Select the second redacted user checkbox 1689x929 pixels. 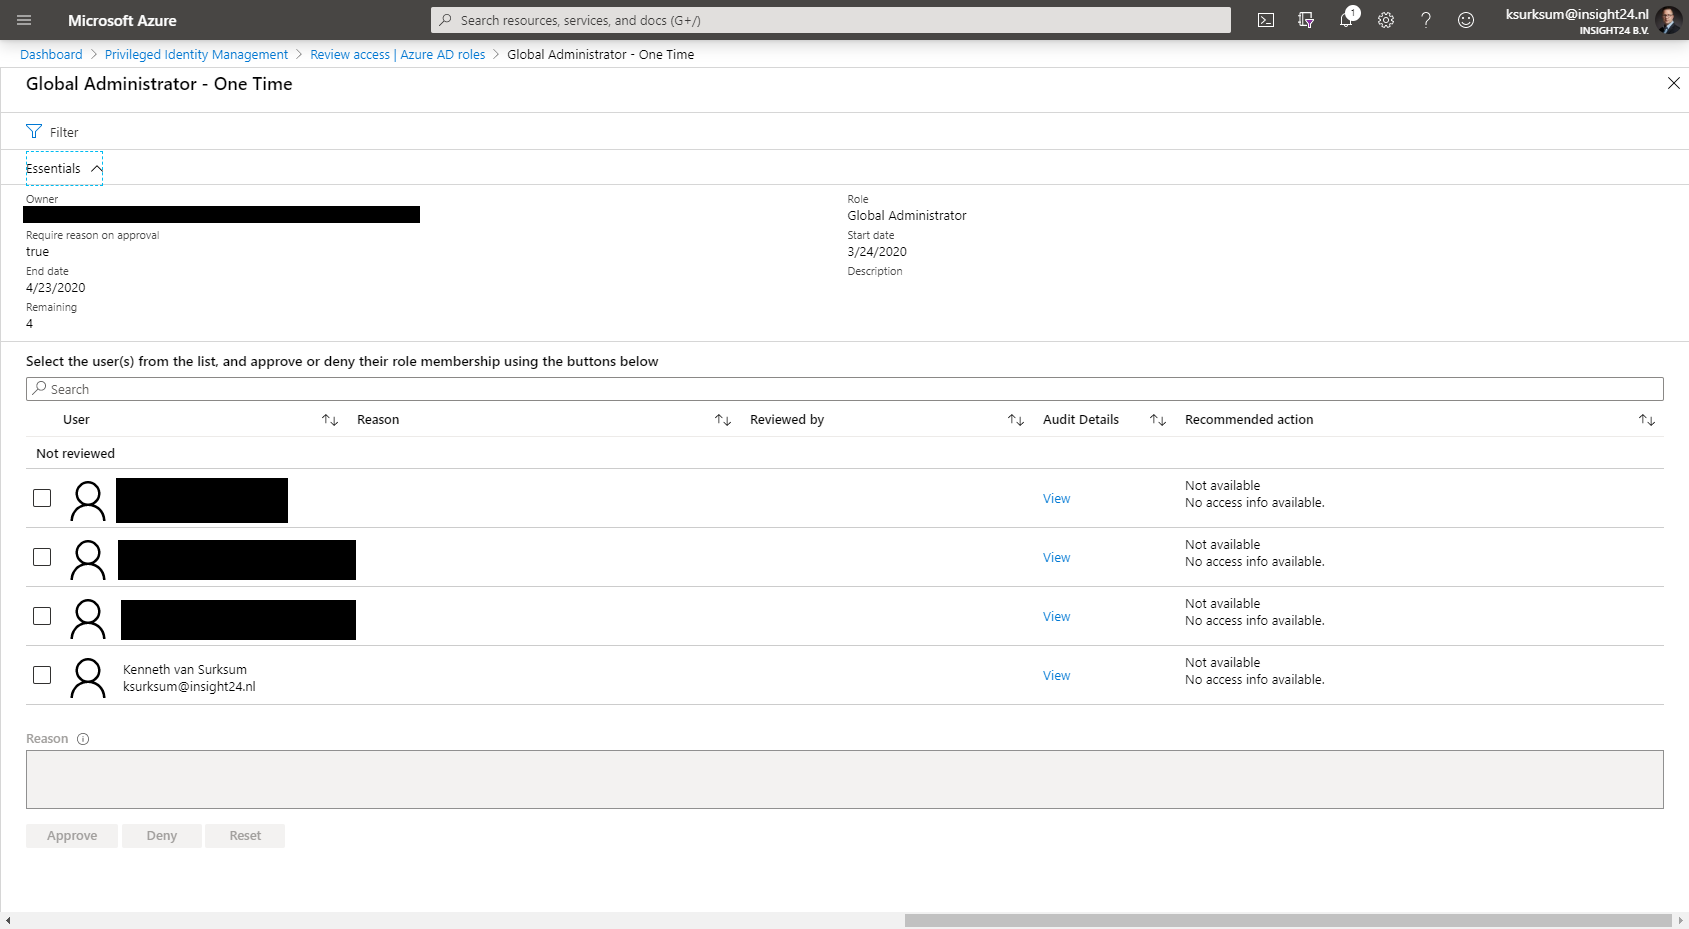[x=42, y=557]
